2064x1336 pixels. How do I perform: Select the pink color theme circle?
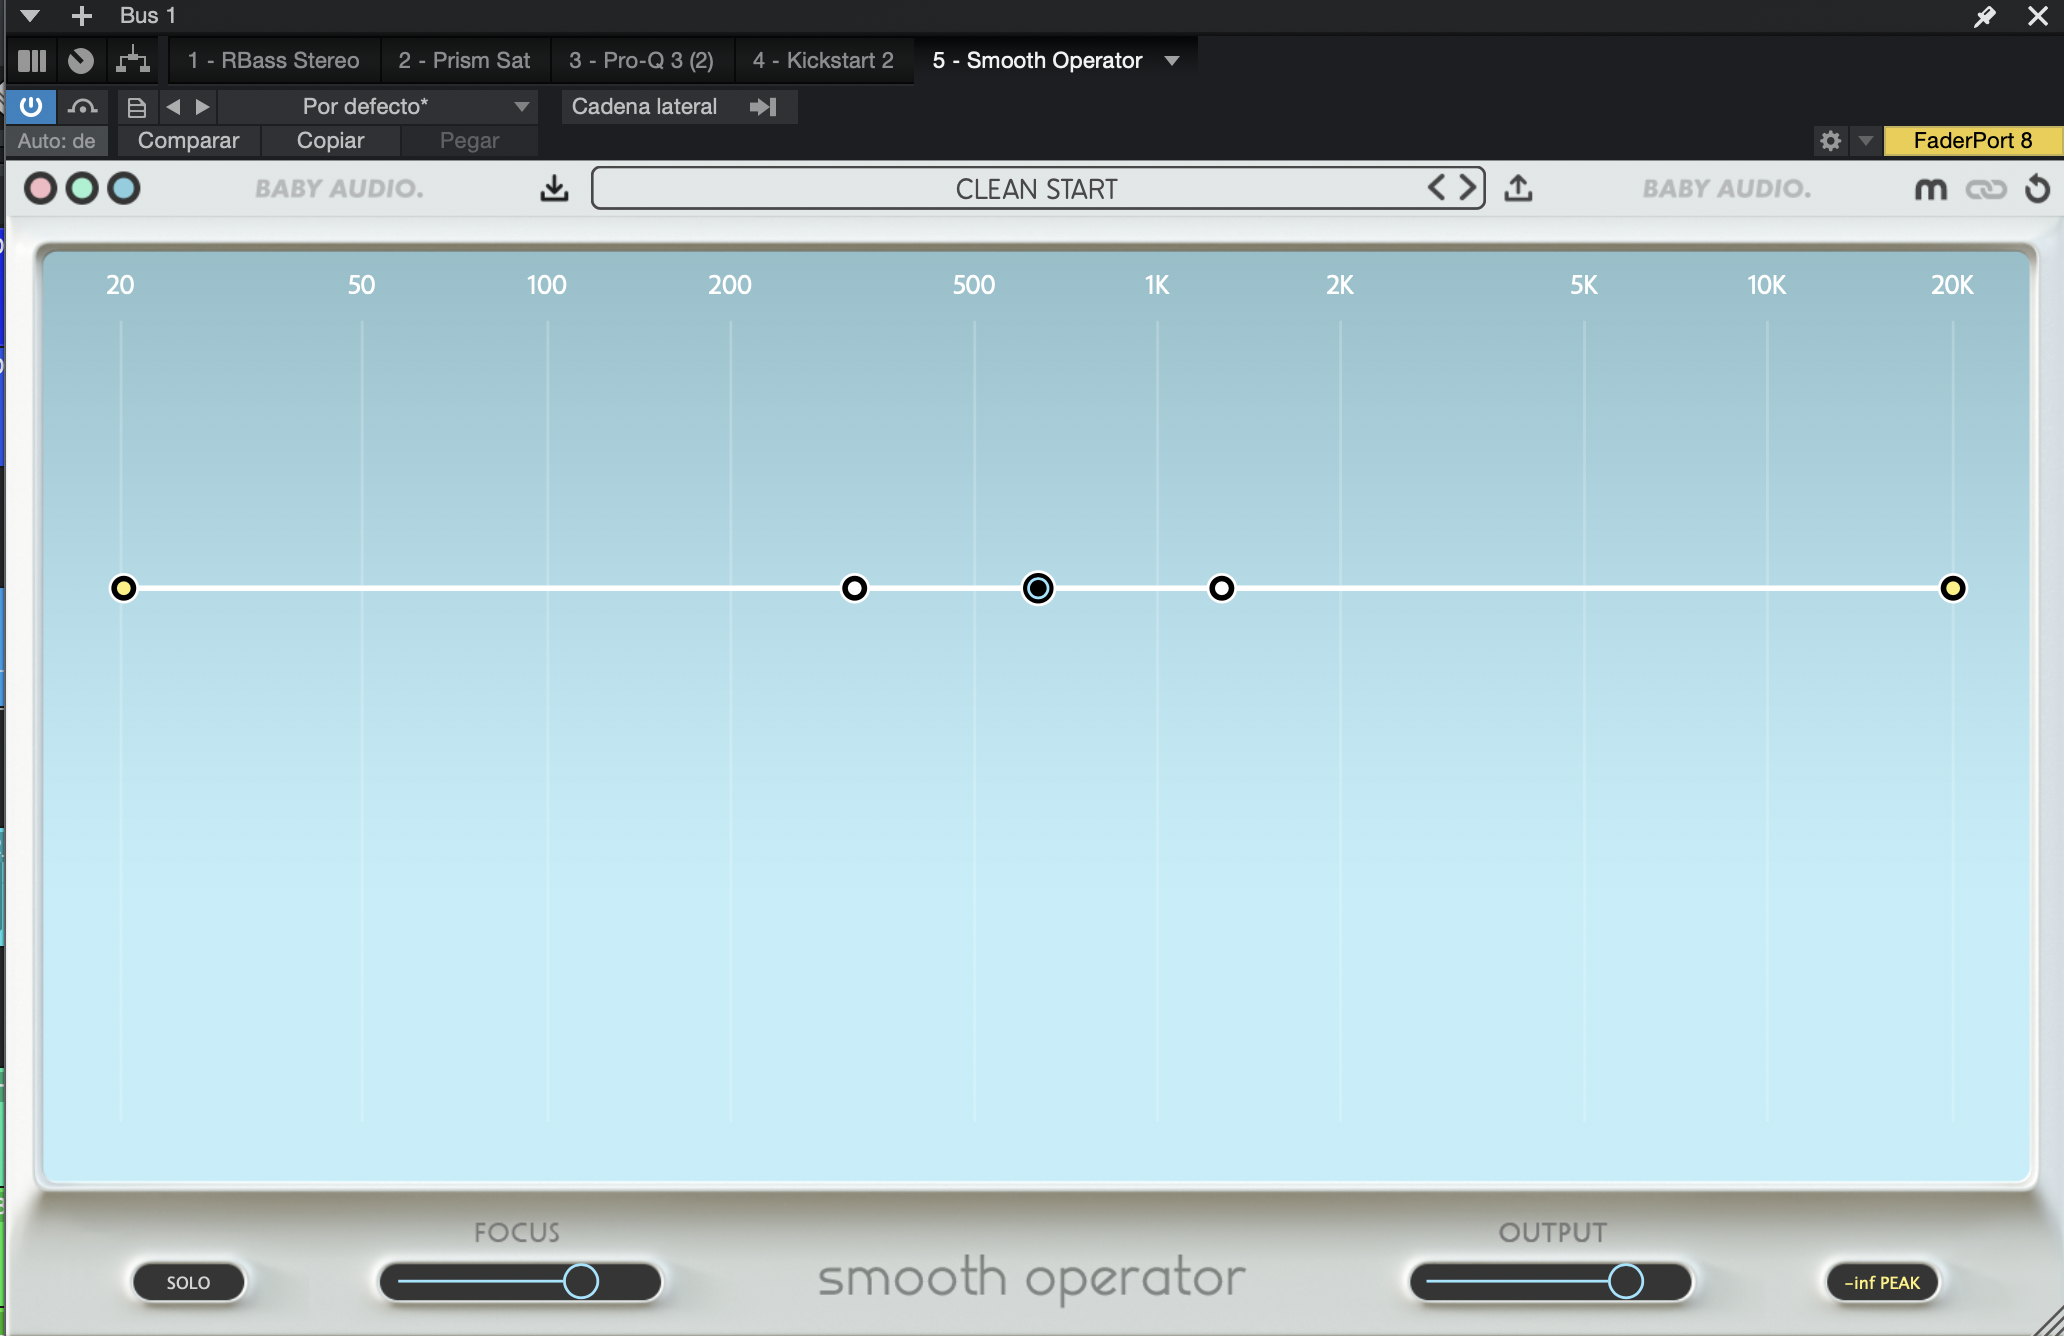[40, 188]
